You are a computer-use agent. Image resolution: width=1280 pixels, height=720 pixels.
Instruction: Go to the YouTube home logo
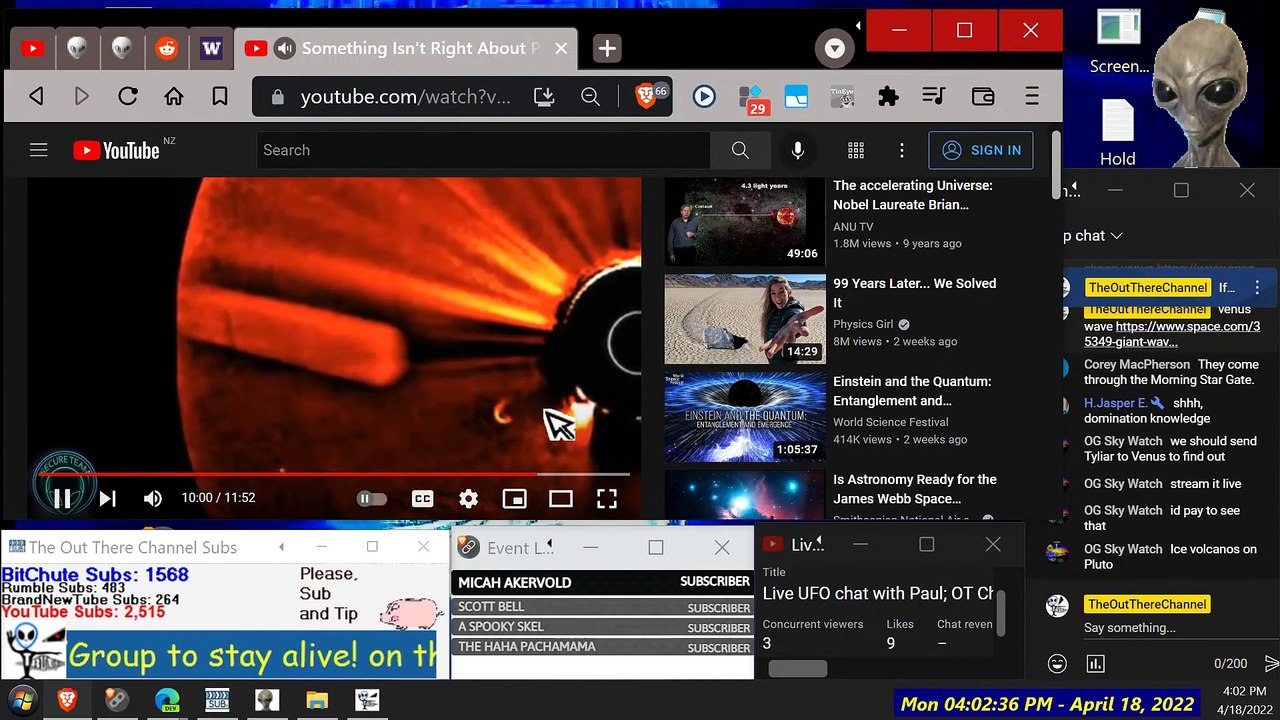[x=116, y=150]
